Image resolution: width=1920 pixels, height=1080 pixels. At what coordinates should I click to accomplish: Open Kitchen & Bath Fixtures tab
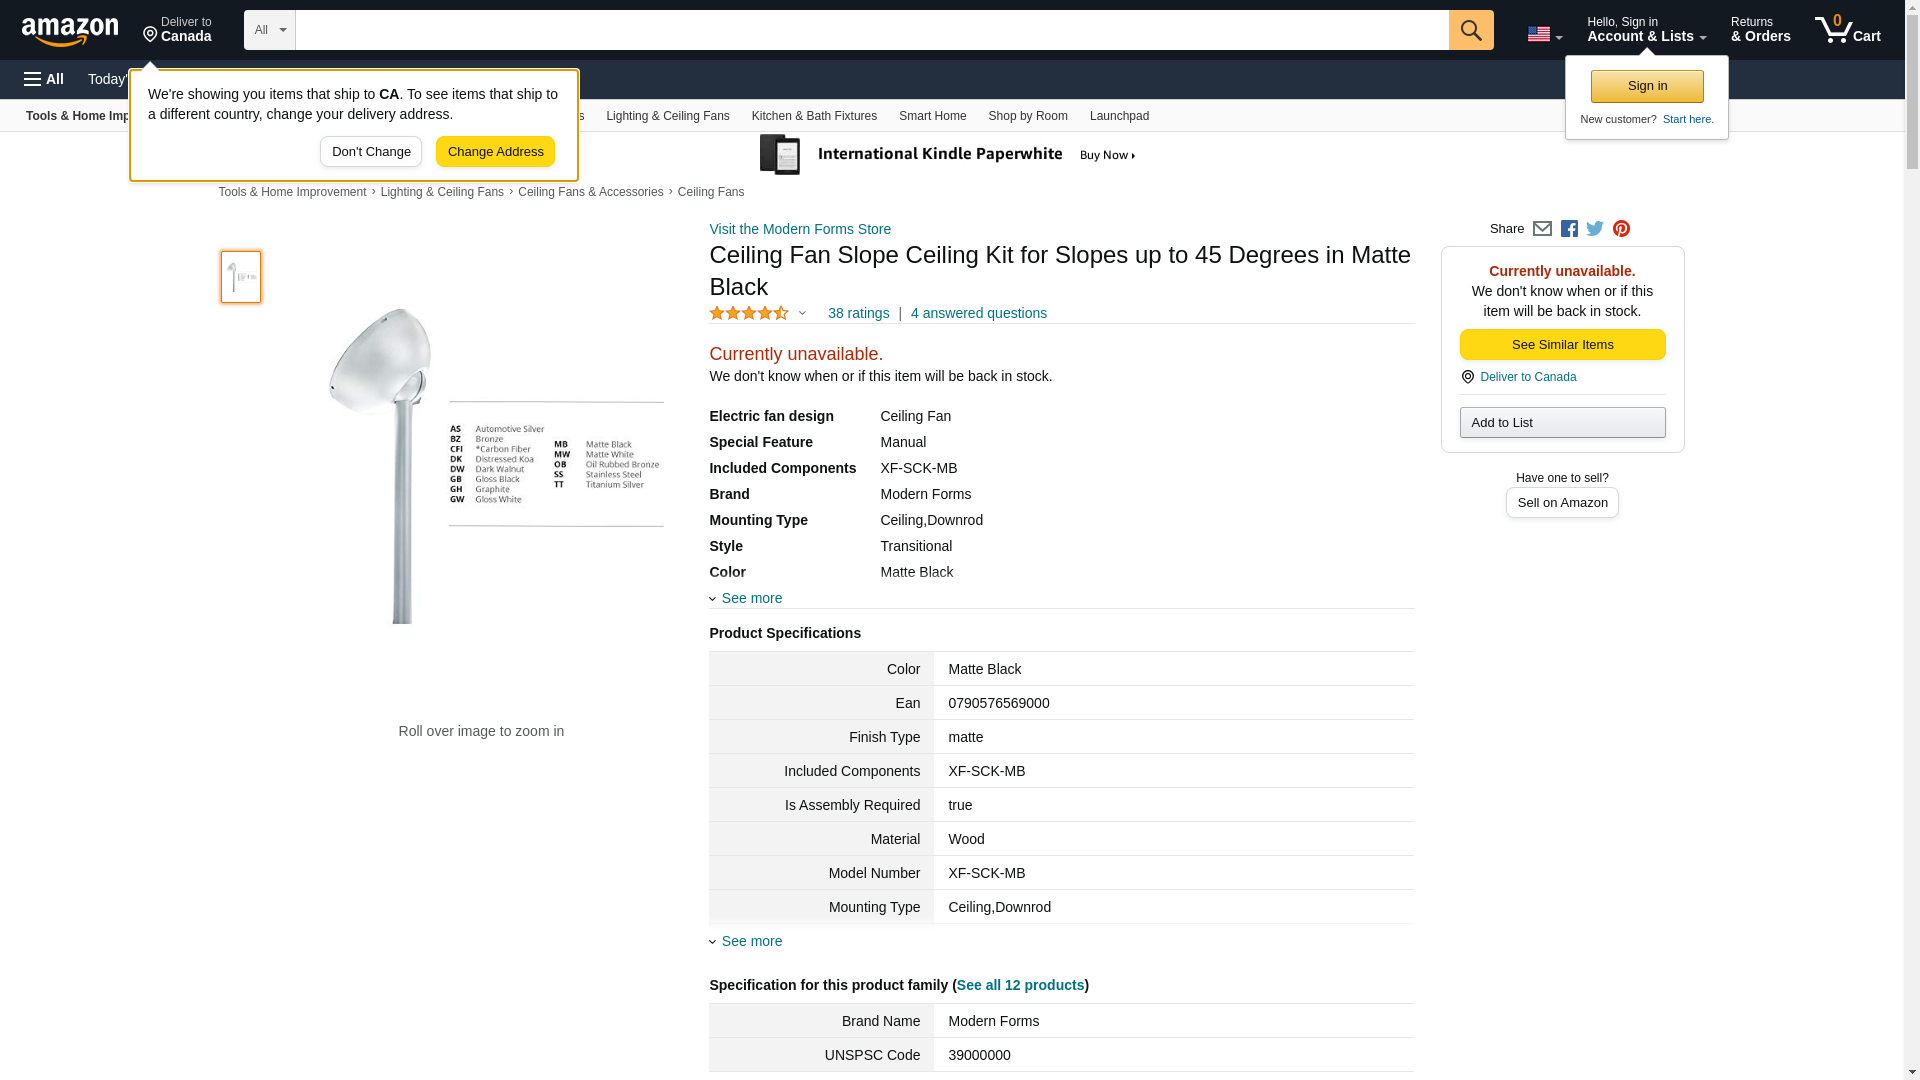coord(814,116)
